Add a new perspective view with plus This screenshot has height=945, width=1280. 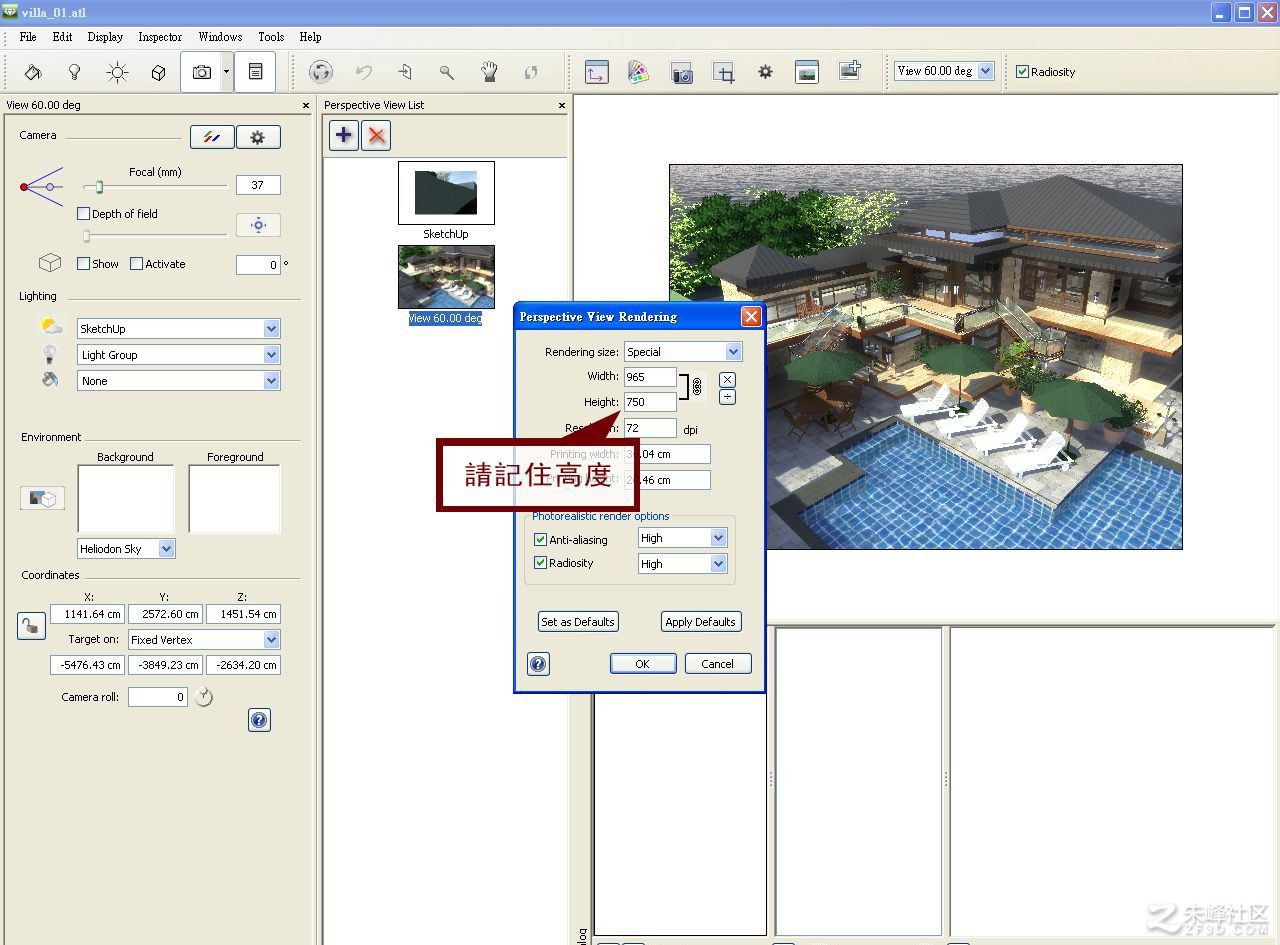[343, 135]
